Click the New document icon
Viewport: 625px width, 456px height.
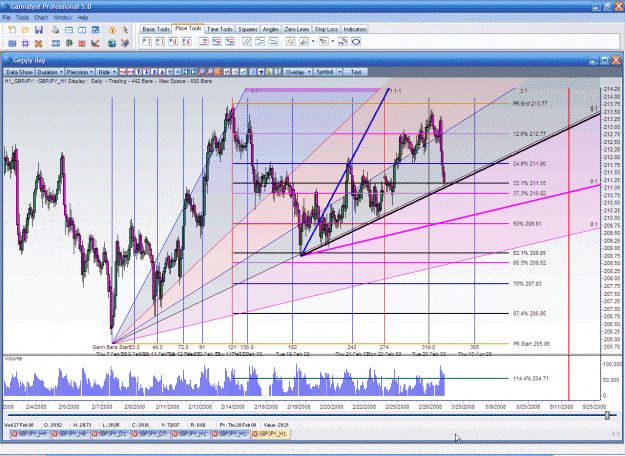coord(12,30)
